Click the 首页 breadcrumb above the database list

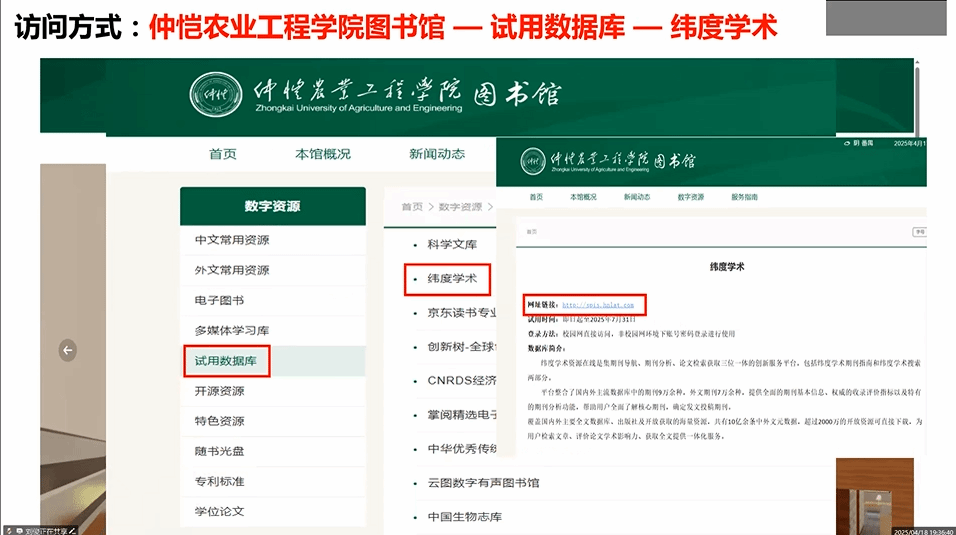[x=412, y=207]
